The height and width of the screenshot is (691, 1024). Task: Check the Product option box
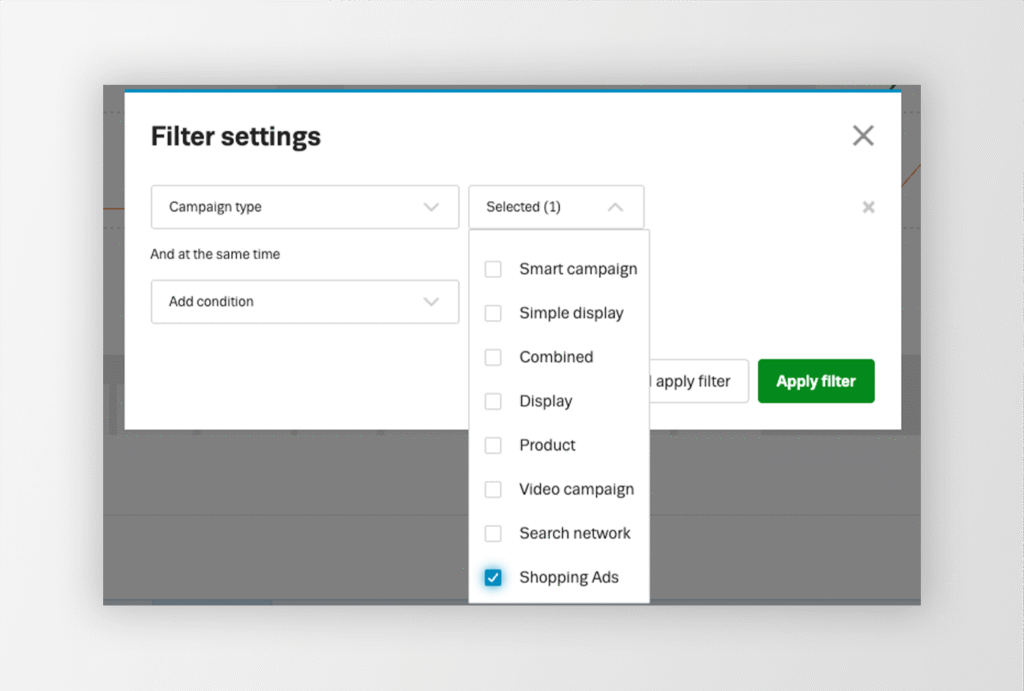pos(493,445)
